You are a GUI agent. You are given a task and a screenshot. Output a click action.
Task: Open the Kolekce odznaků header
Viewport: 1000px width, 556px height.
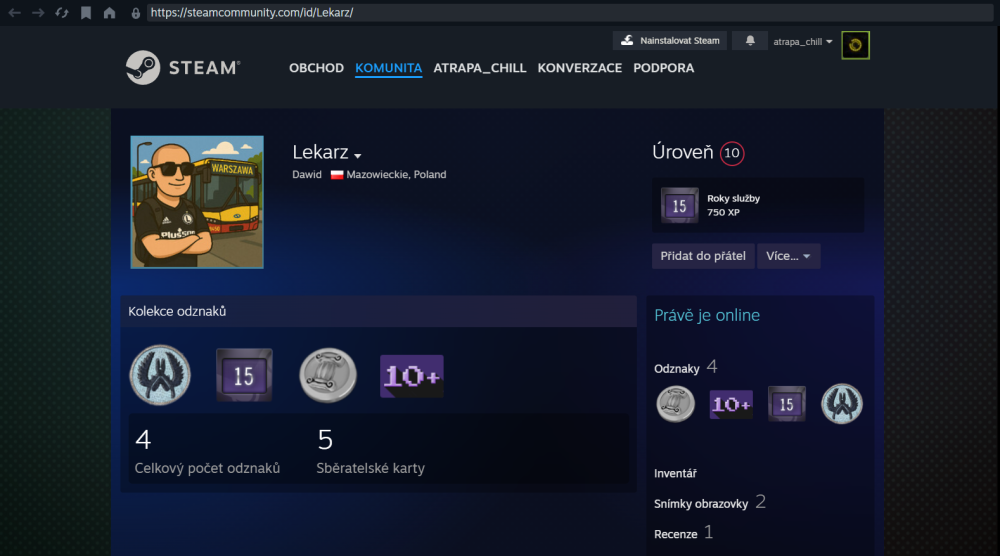coord(378,311)
